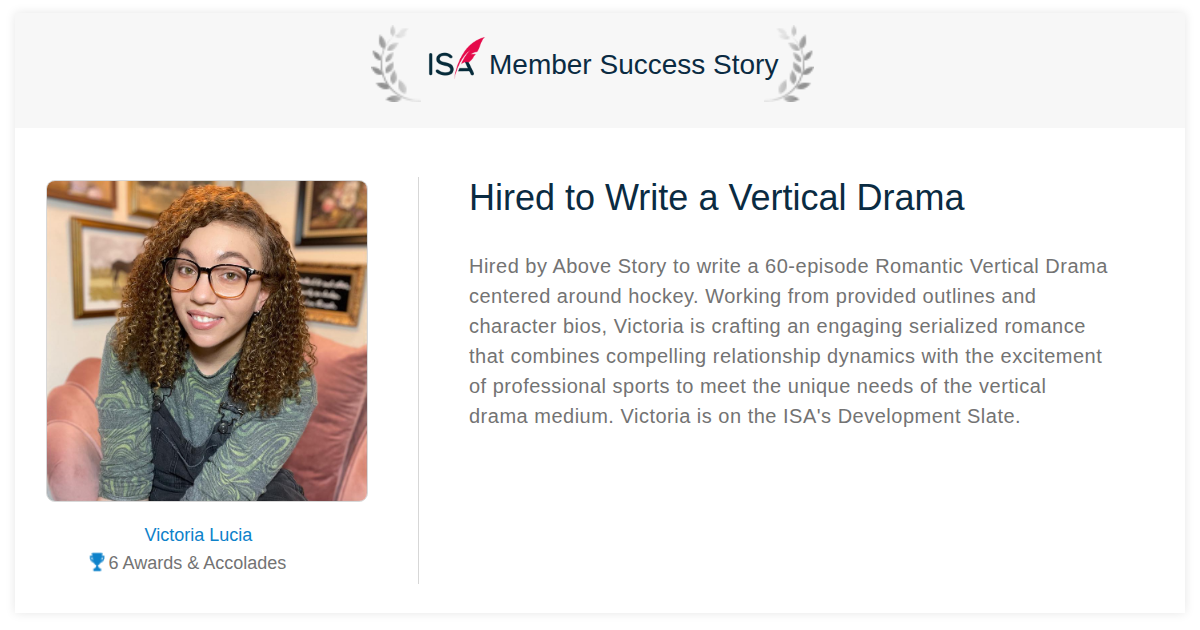The height and width of the screenshot is (630, 1200).
Task: Click the right laurel wreath icon
Action: [x=789, y=64]
